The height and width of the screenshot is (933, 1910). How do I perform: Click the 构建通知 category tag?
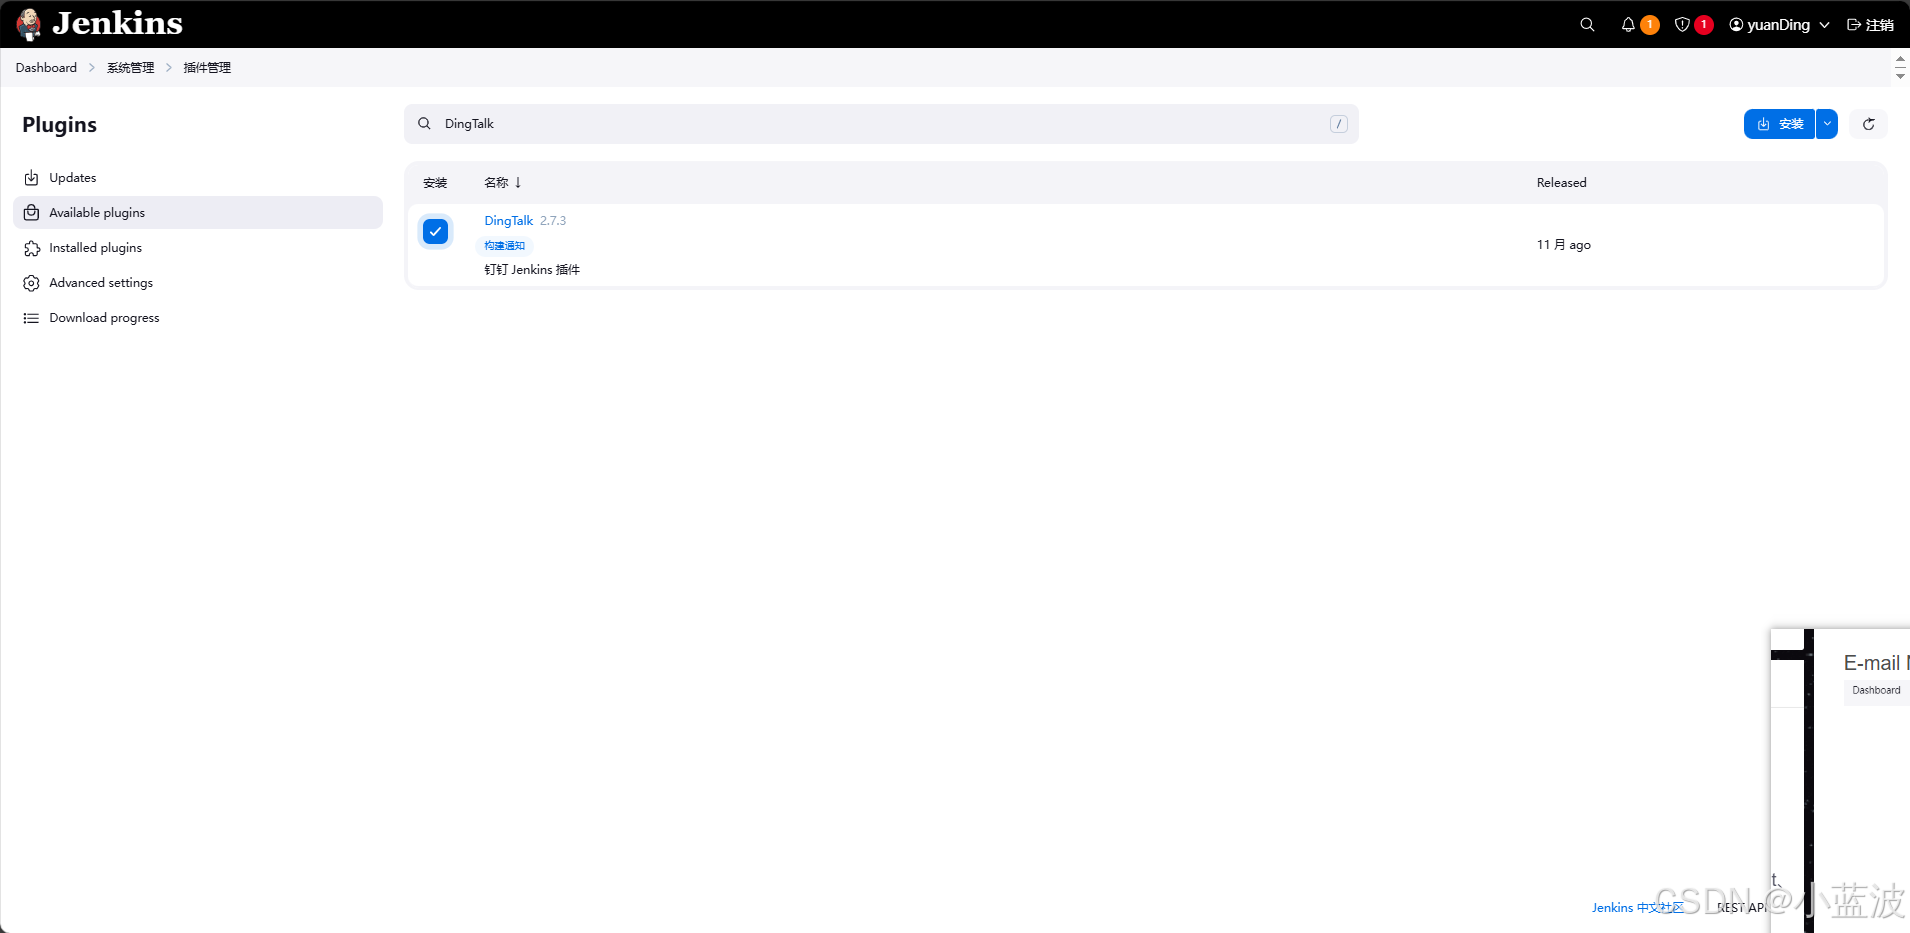point(505,246)
